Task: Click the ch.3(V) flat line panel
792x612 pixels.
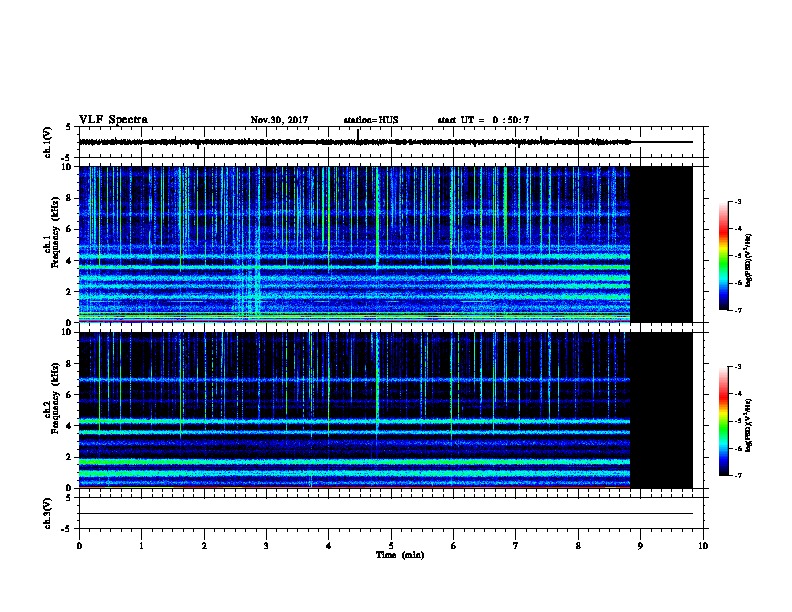Action: tap(393, 513)
